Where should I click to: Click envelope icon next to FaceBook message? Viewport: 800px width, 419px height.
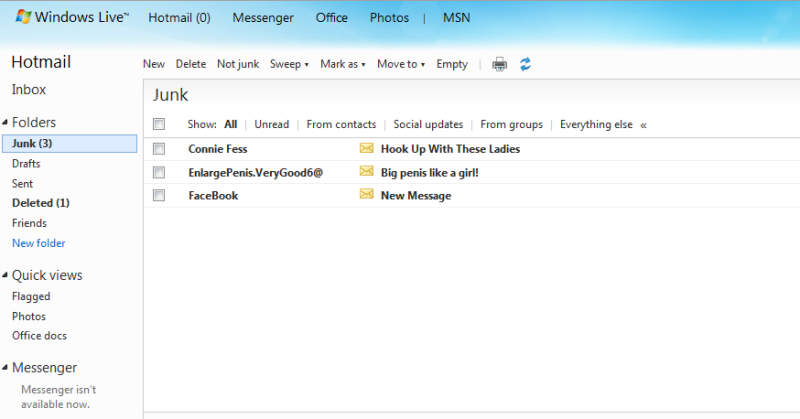tap(366, 195)
